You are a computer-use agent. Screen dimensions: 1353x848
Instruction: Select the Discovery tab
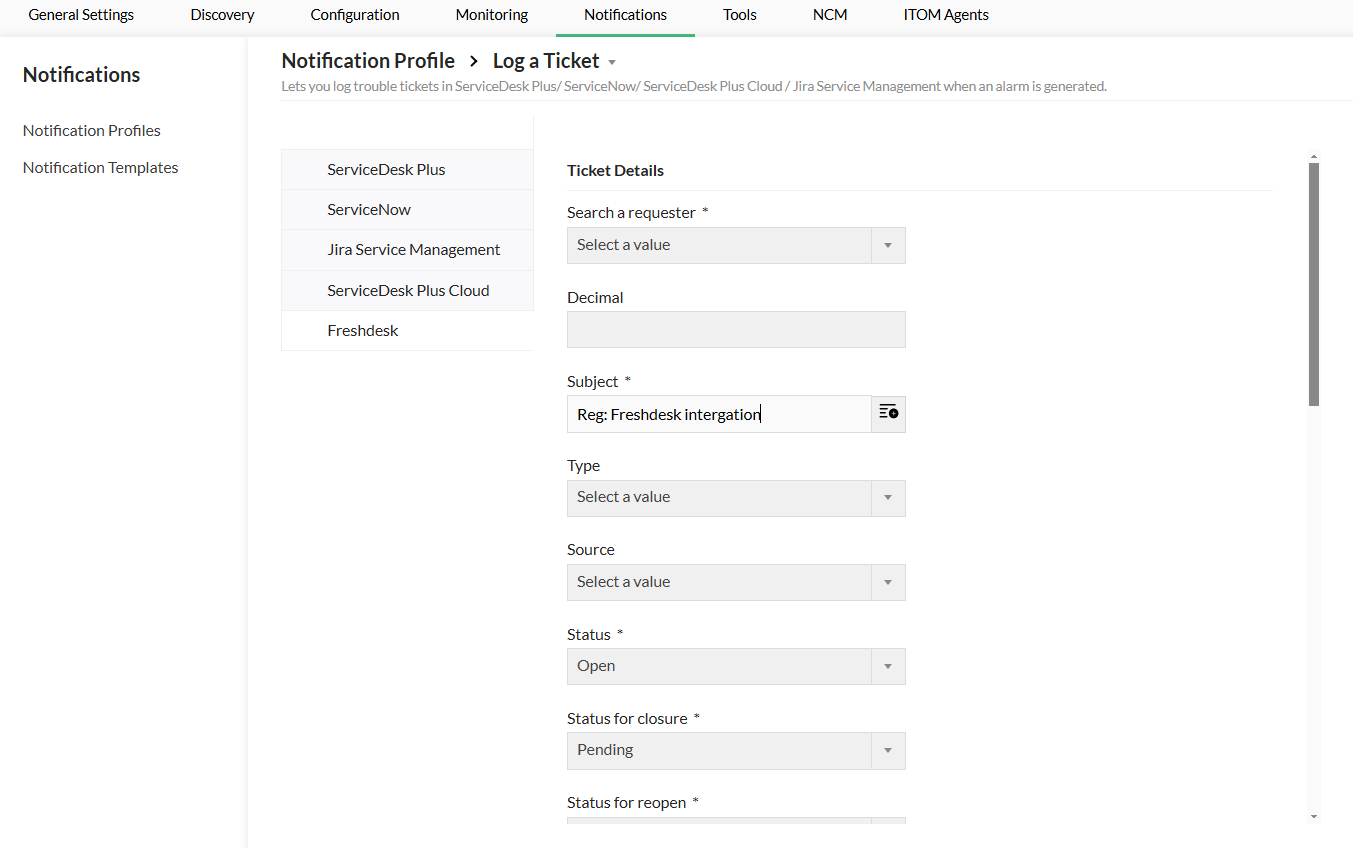[222, 15]
